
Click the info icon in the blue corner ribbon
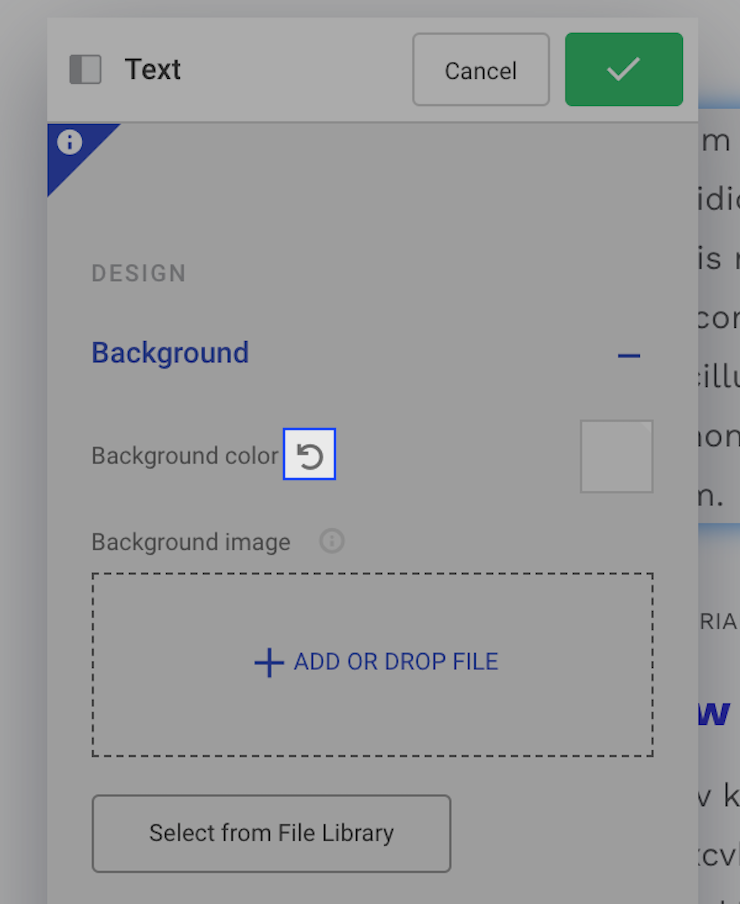tap(70, 142)
